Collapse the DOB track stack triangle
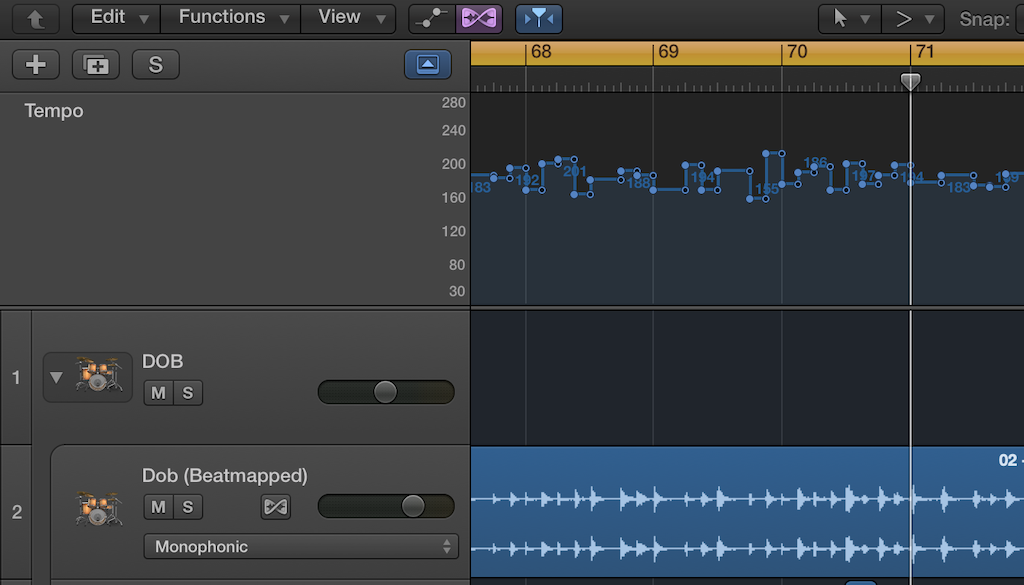Screen dimensions: 1024x585 click(56, 378)
